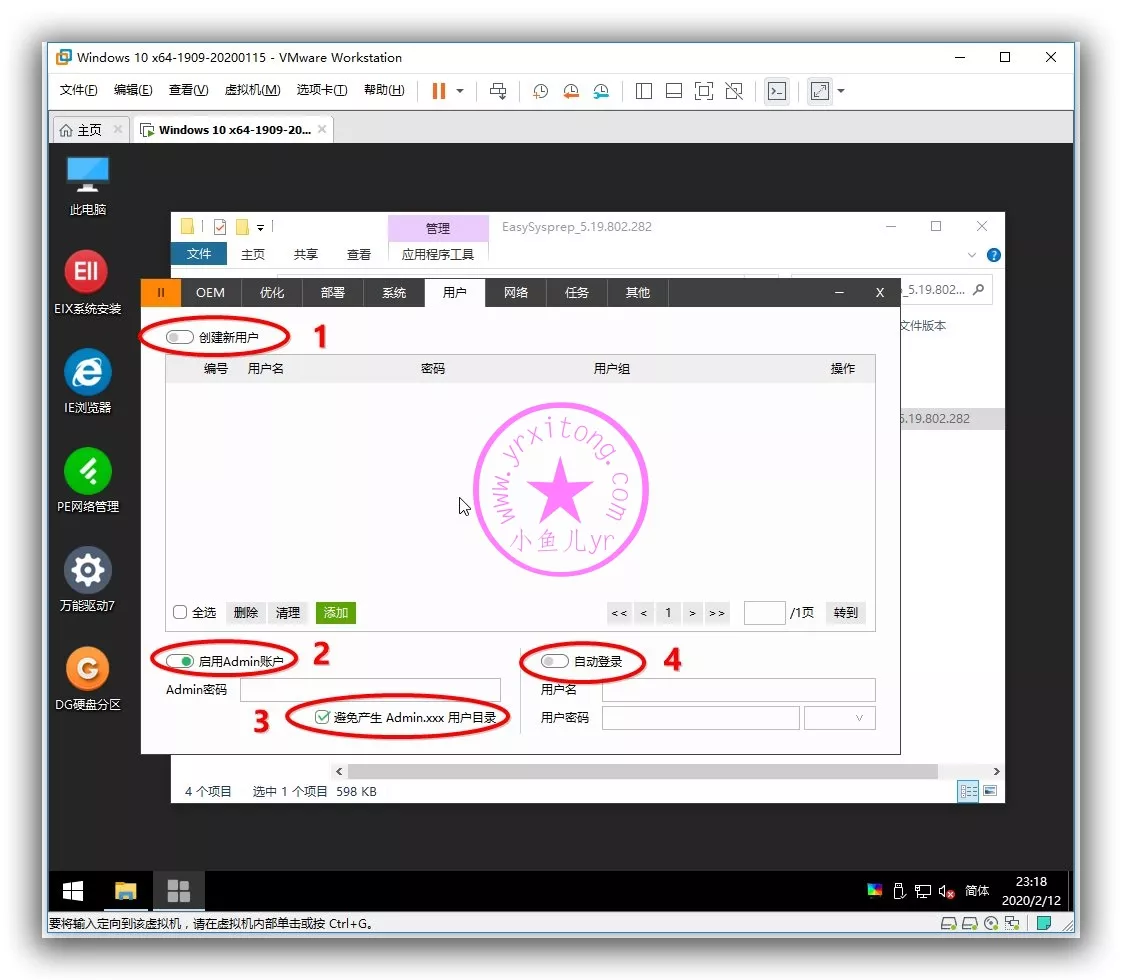
Task: Click the green 添加 button
Action: pyautogui.click(x=335, y=613)
